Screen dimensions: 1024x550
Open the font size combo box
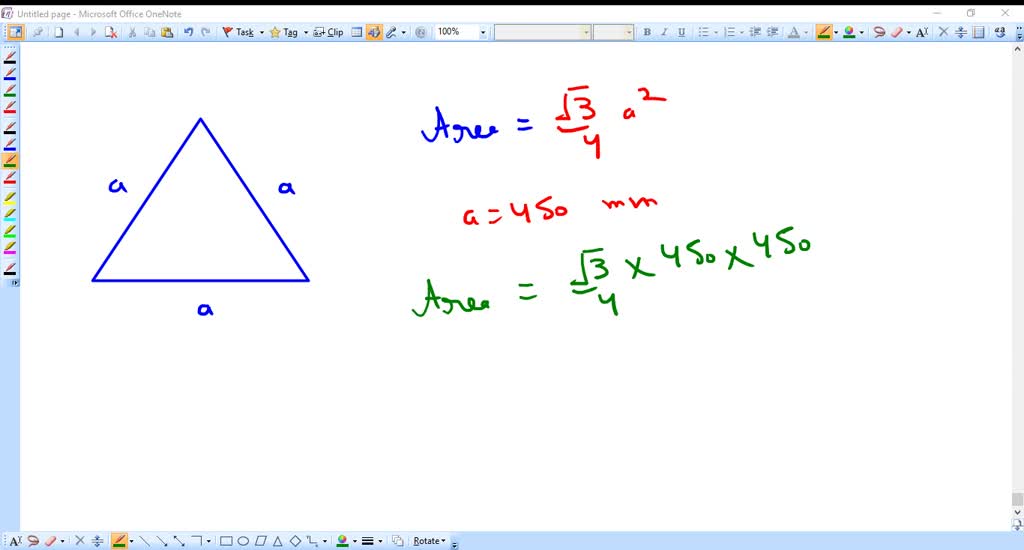613,32
